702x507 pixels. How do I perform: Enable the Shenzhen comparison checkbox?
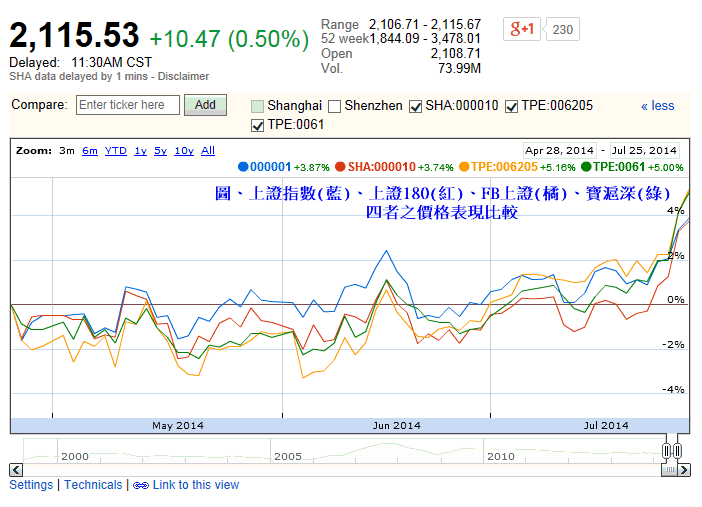coord(334,106)
